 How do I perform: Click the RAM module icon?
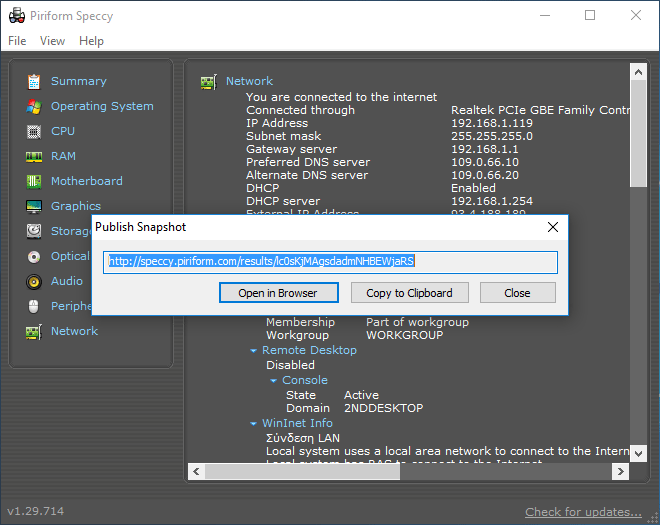point(34,157)
